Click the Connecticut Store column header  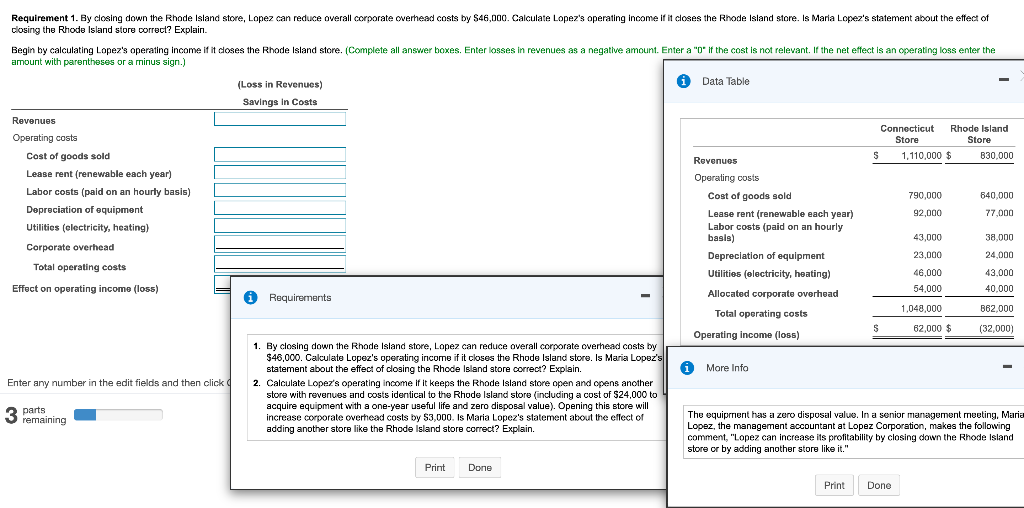906,134
